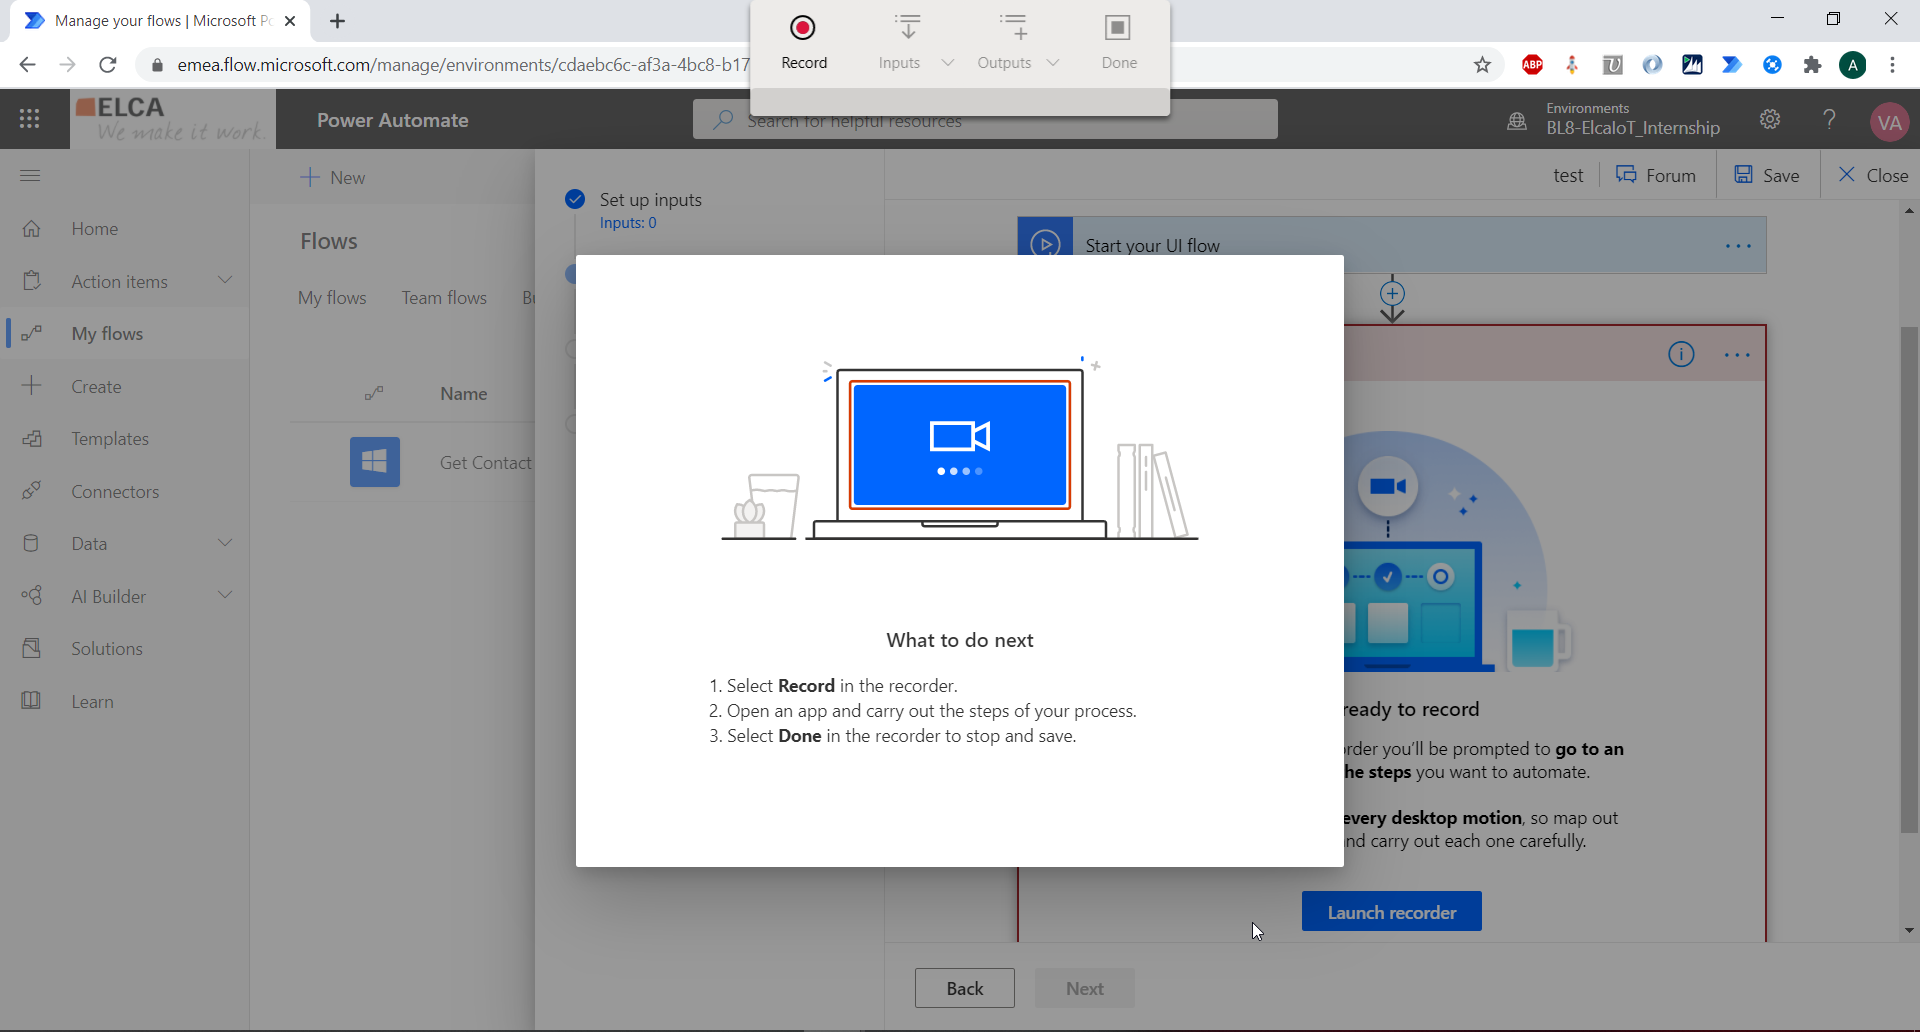The height and width of the screenshot is (1032, 1920).
Task: Click the Next wizard button
Action: click(1085, 988)
